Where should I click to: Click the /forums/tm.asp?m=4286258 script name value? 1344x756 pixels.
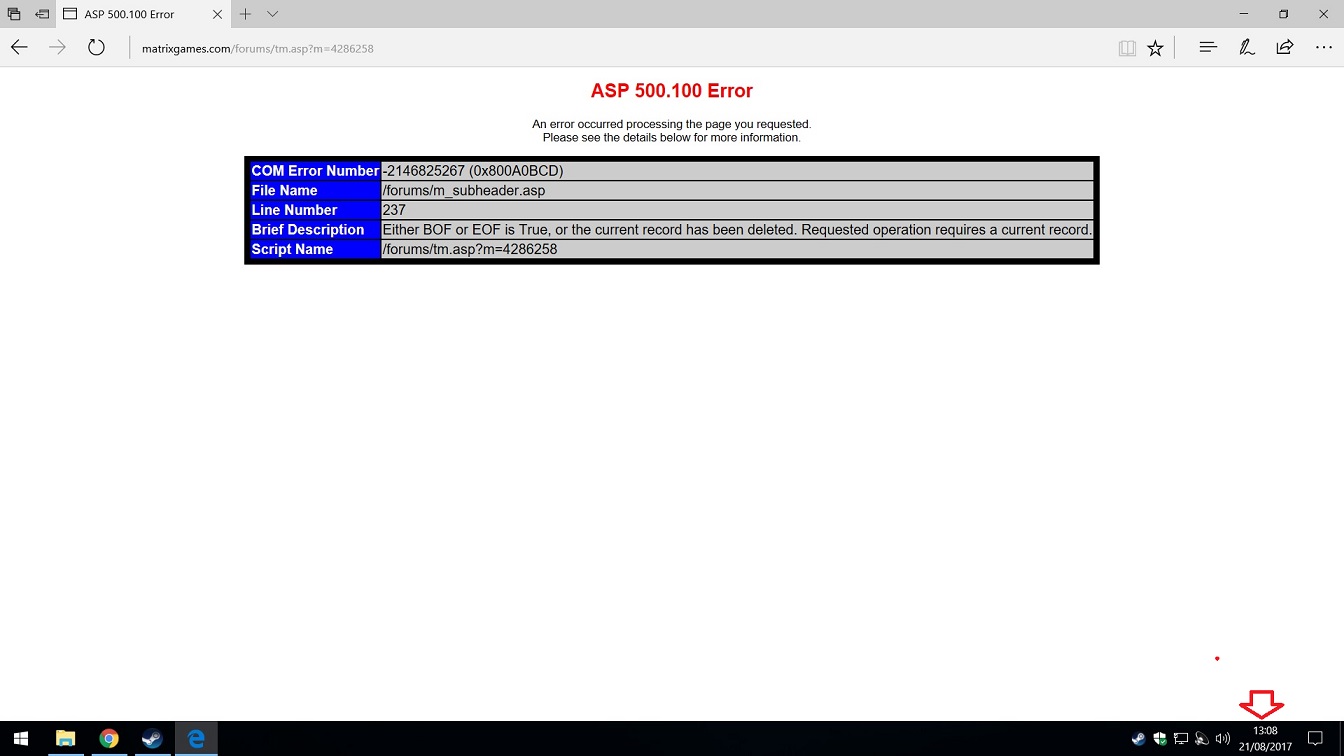tap(470, 249)
